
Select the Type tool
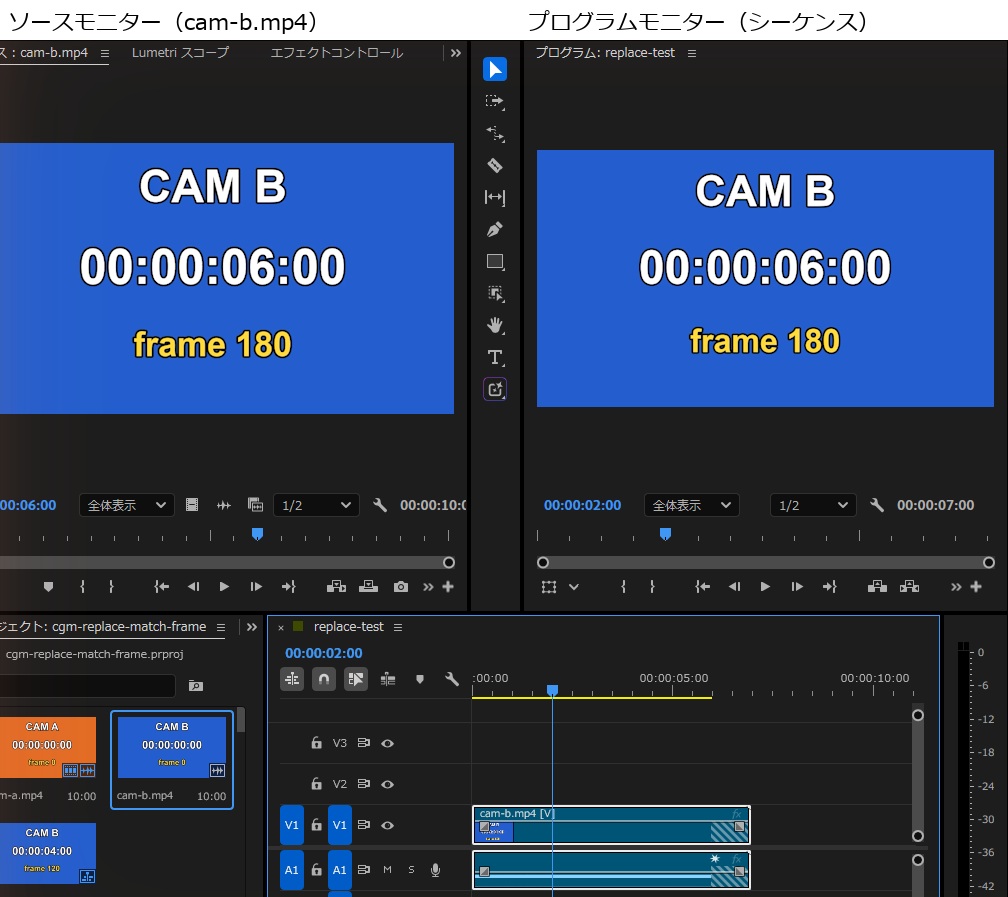pyautogui.click(x=495, y=358)
